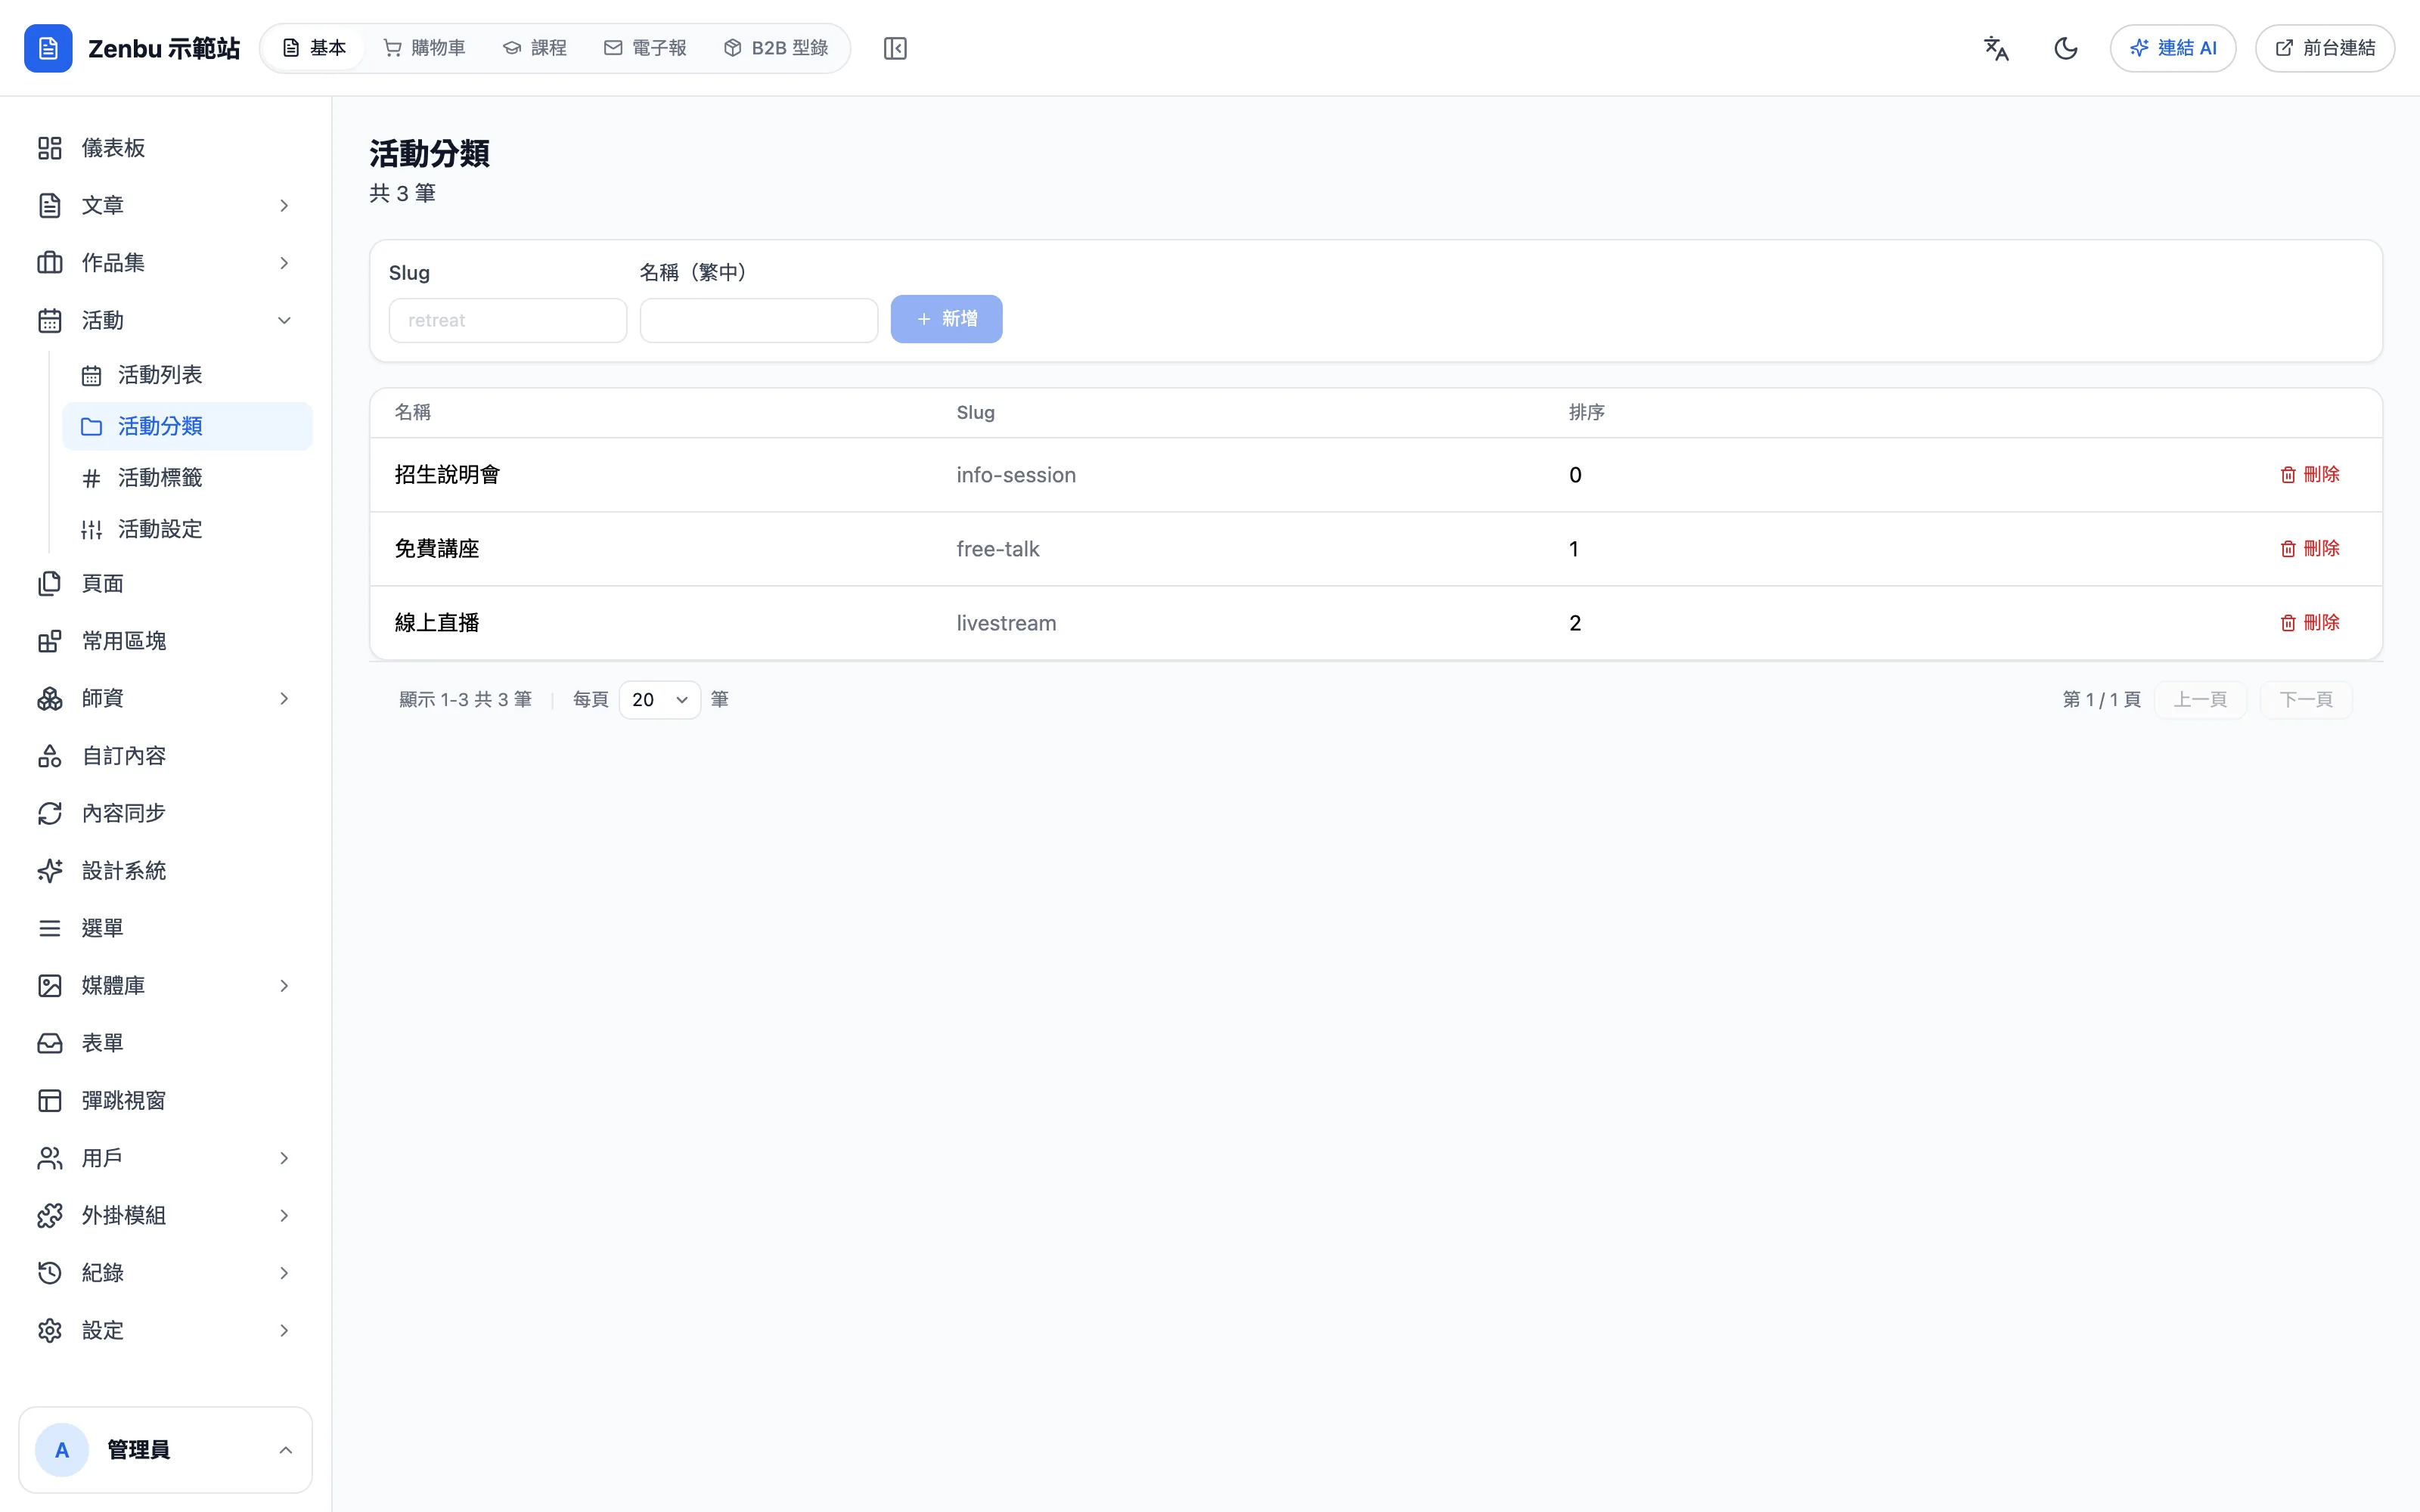The height and width of the screenshot is (1512, 2420).
Task: Click the 頁面 pages icon in sidebar
Action: [x=50, y=583]
